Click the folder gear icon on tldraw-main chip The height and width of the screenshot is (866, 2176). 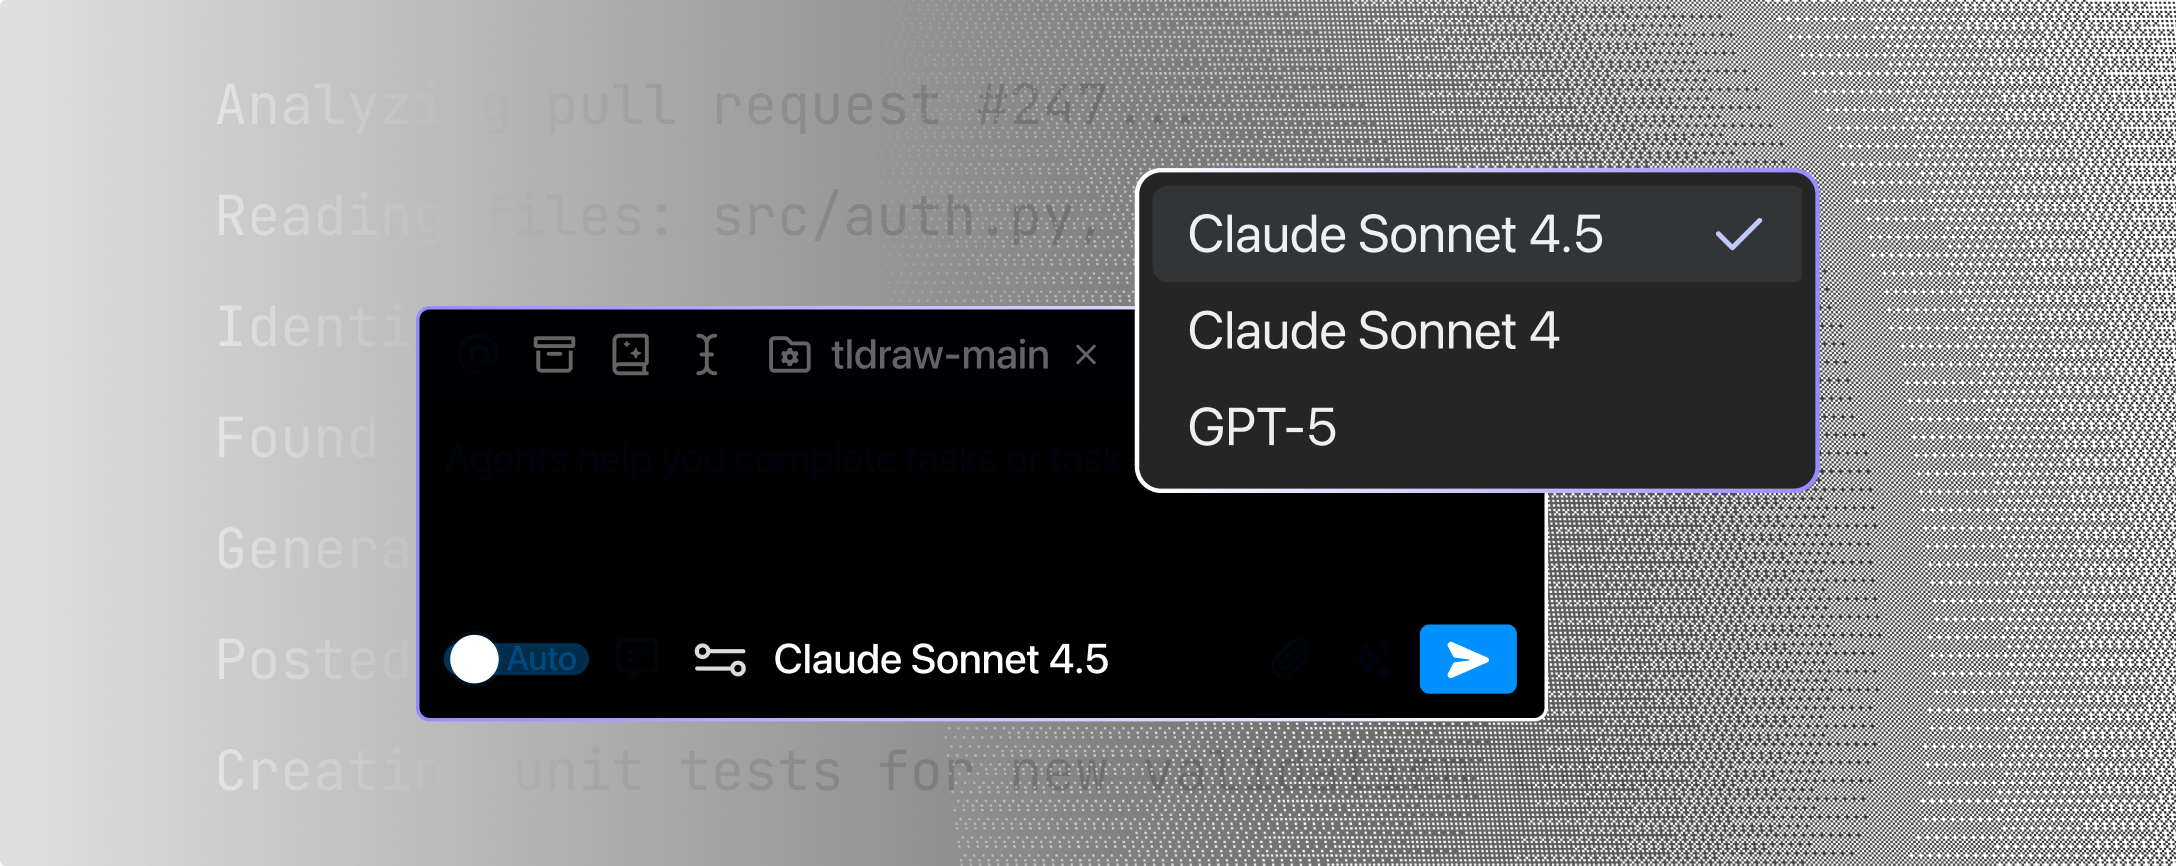pos(790,355)
